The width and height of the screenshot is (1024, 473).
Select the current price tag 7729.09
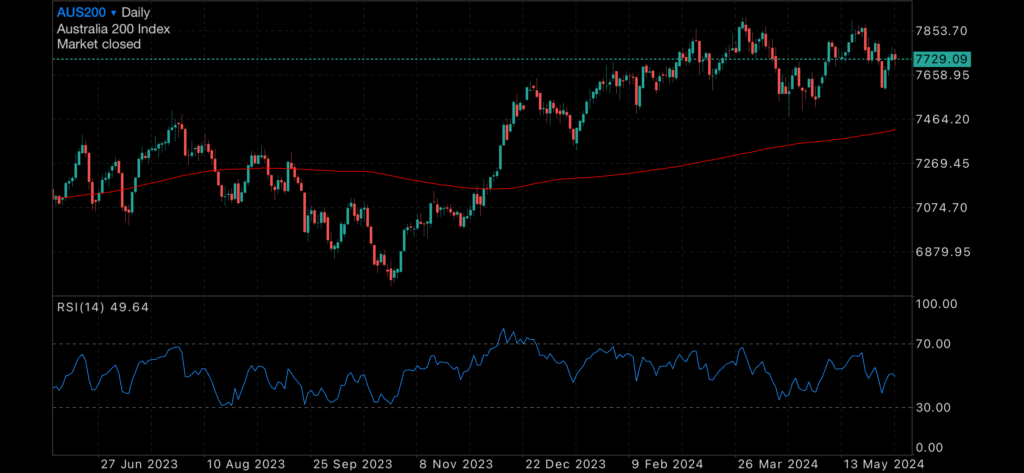coord(942,59)
